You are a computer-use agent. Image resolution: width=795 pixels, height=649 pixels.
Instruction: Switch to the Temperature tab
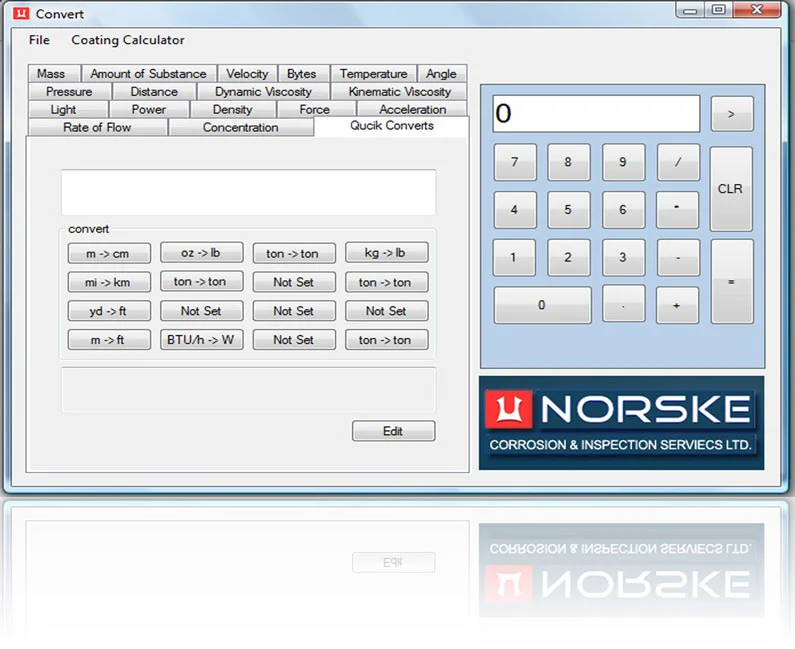(x=373, y=74)
